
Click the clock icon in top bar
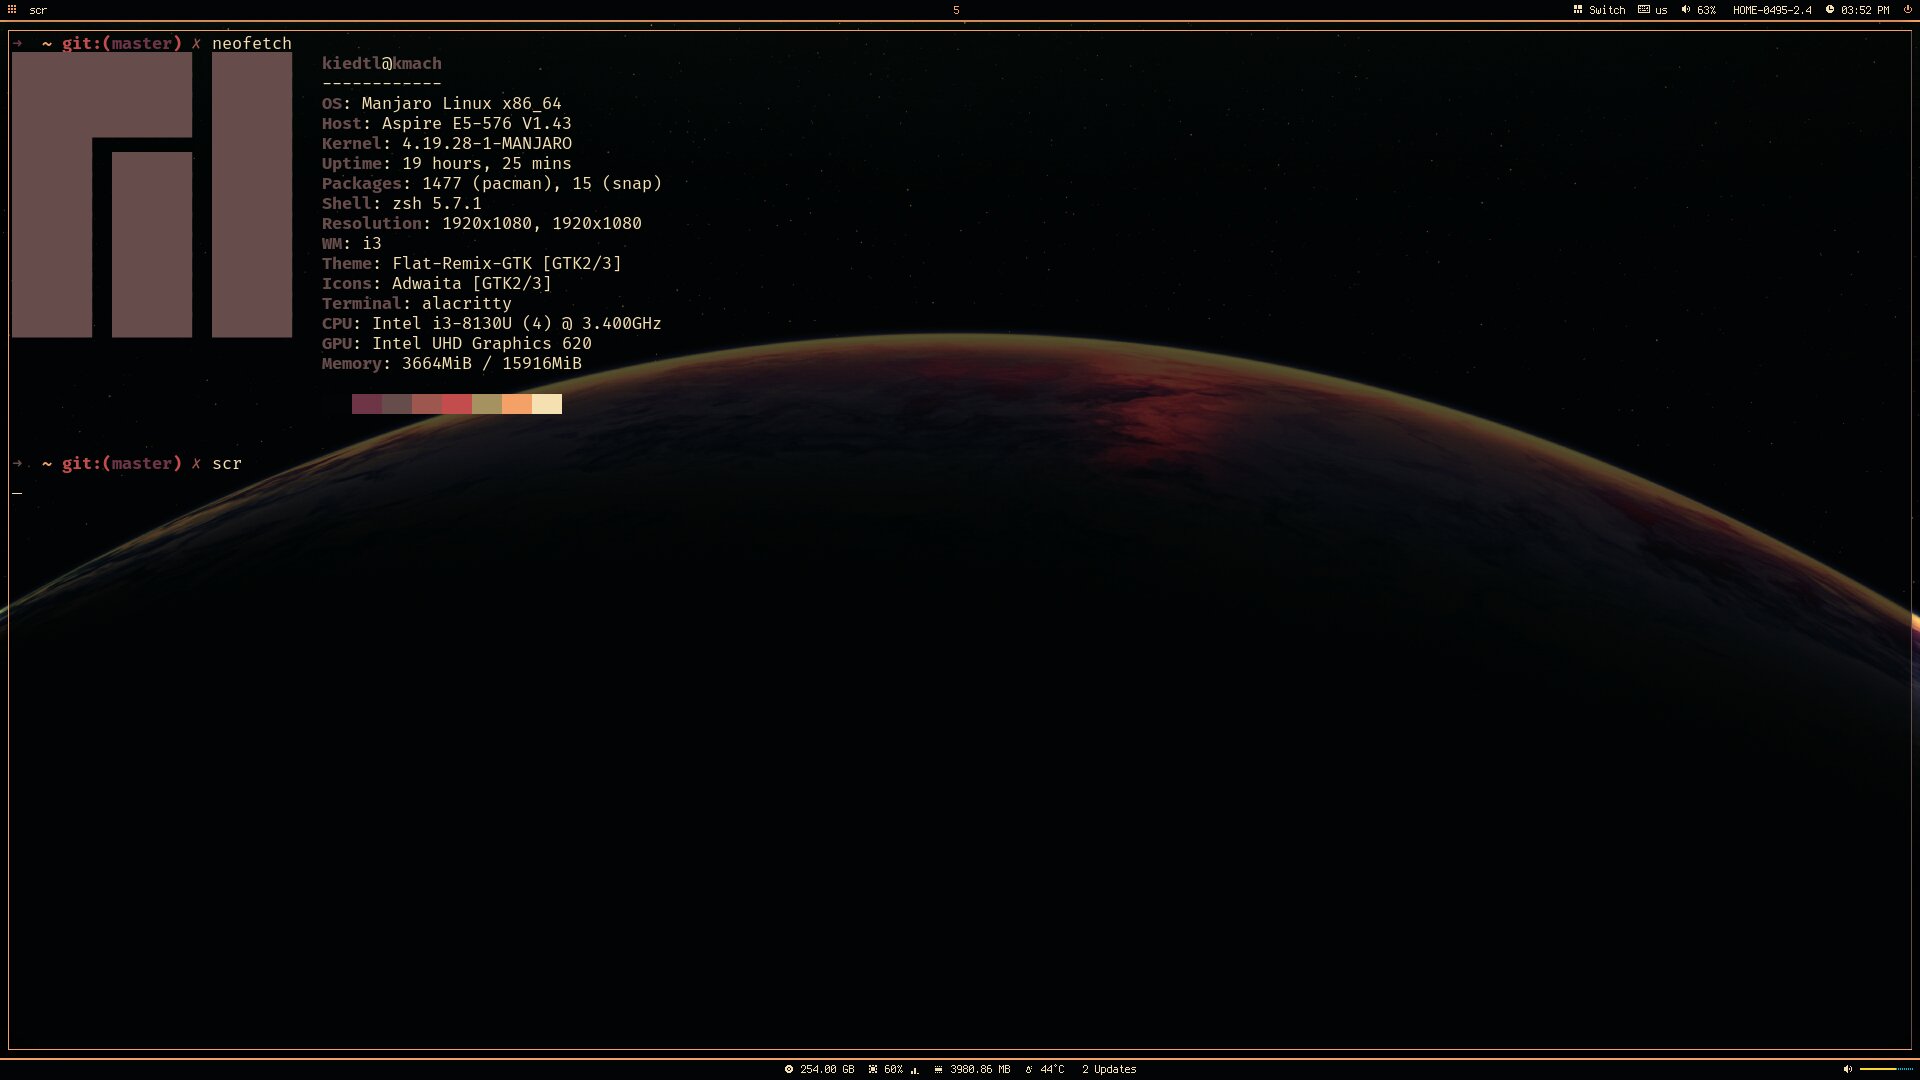tap(1830, 10)
